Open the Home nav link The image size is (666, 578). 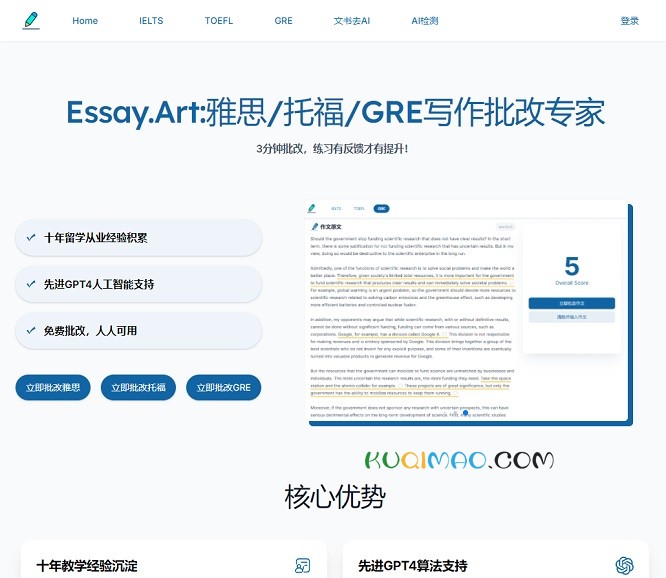tap(85, 21)
